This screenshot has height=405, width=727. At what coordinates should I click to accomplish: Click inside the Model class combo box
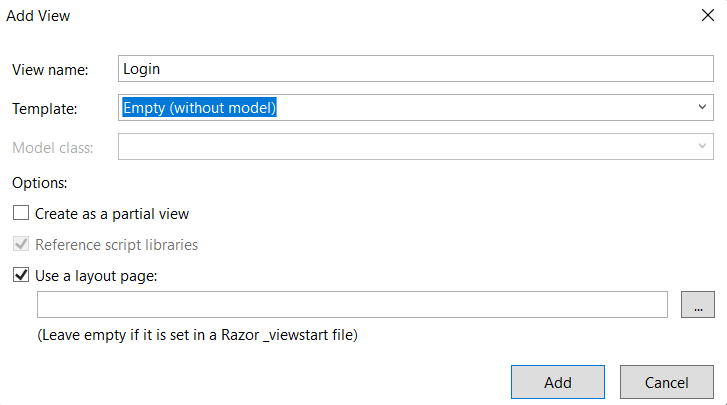(415, 146)
